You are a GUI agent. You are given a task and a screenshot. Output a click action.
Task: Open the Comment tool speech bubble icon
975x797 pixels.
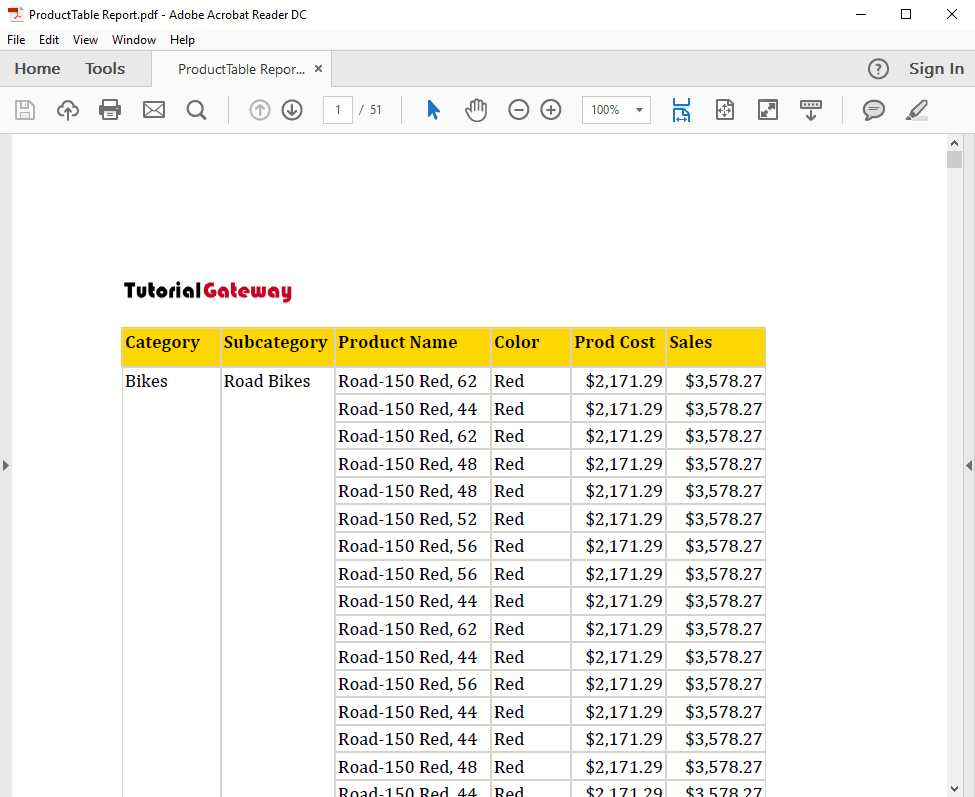pos(873,110)
